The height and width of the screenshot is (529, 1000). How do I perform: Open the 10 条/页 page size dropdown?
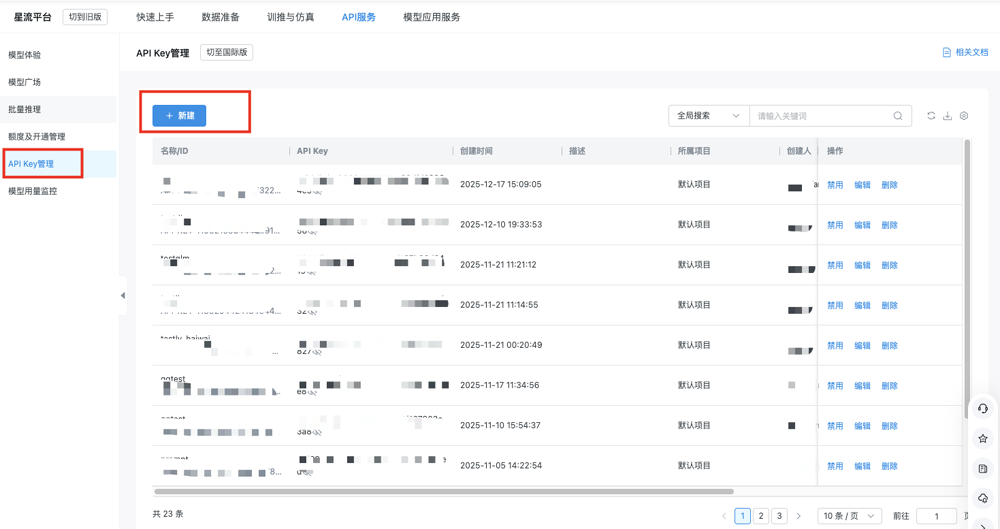[849, 516]
